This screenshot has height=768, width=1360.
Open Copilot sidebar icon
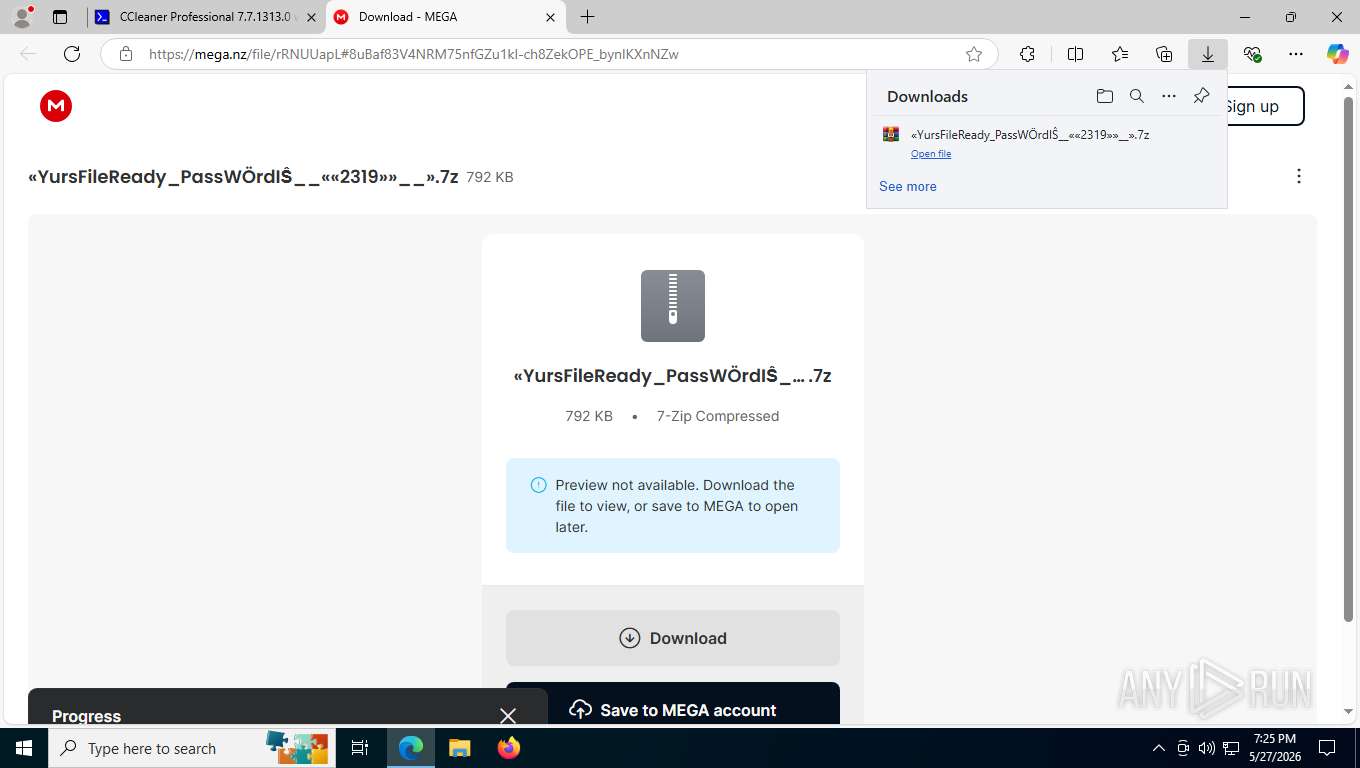[x=1338, y=54]
